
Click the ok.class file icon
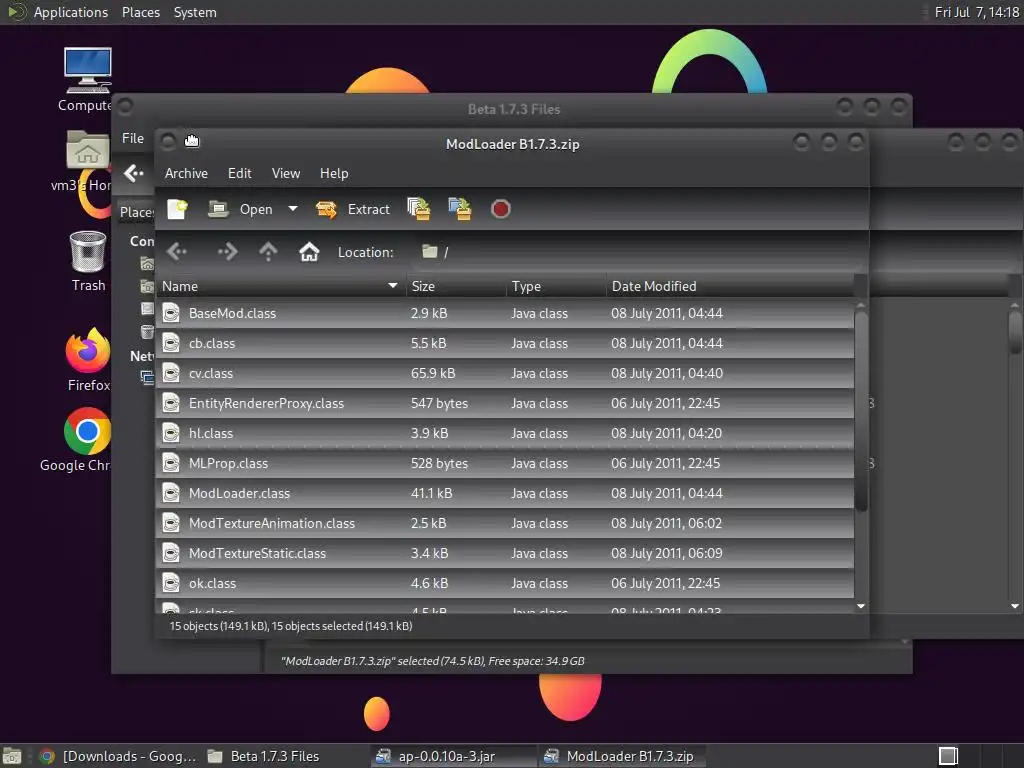pyautogui.click(x=171, y=584)
